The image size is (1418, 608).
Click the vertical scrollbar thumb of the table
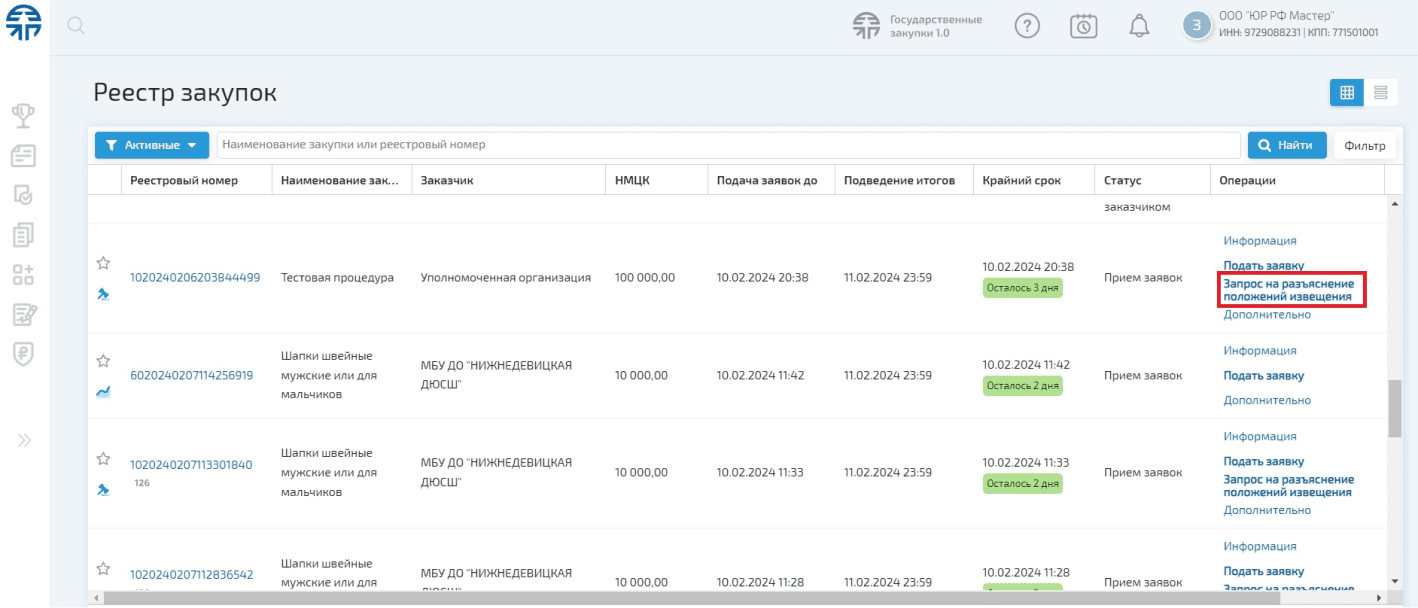(1394, 408)
